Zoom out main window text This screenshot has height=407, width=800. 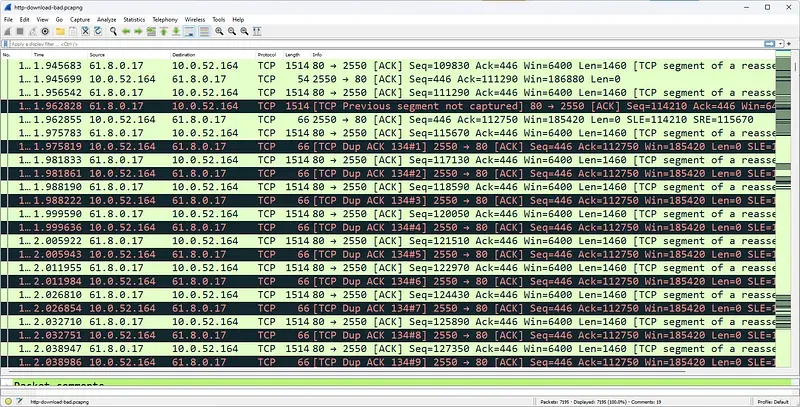tap(232, 32)
